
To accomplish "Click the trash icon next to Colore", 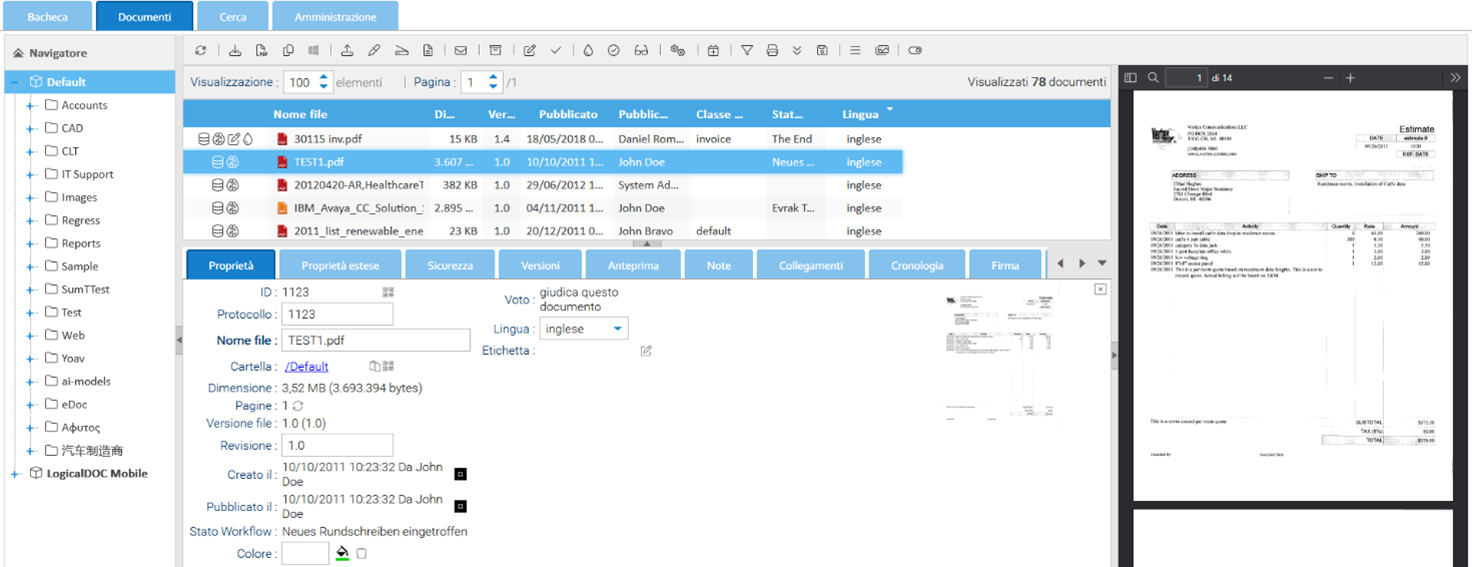I will pyautogui.click(x=362, y=553).
